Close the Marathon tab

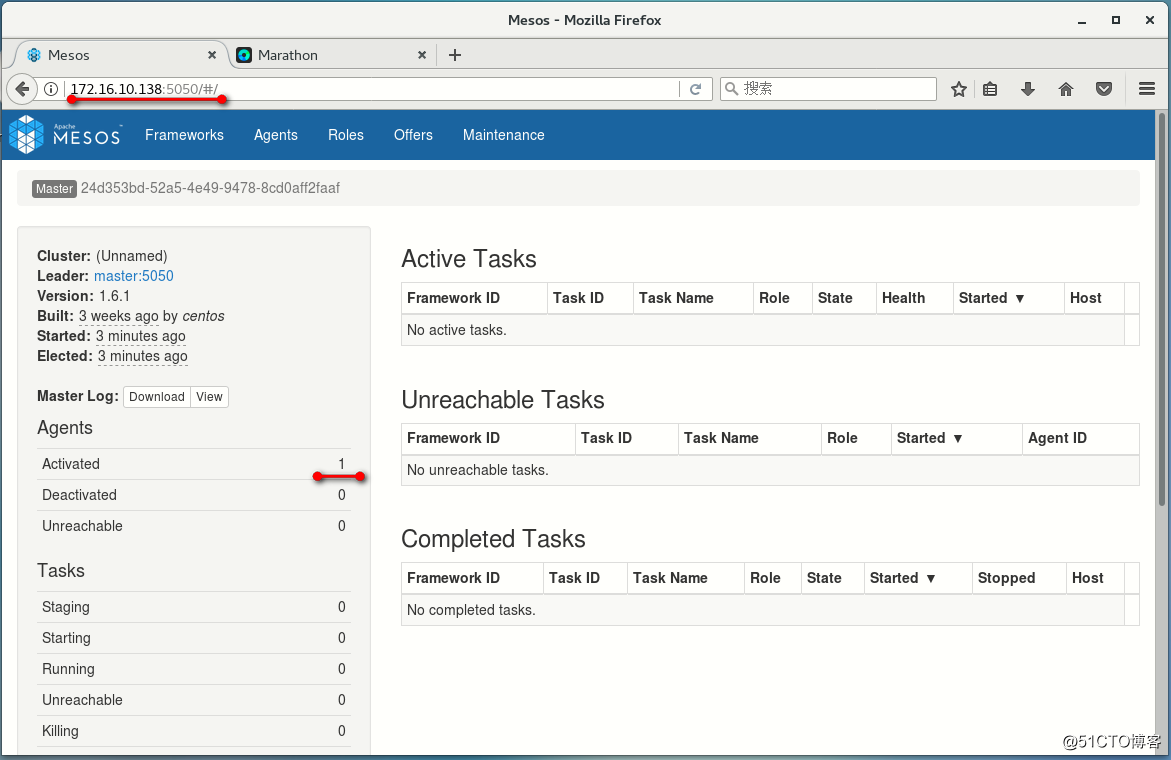(x=422, y=55)
